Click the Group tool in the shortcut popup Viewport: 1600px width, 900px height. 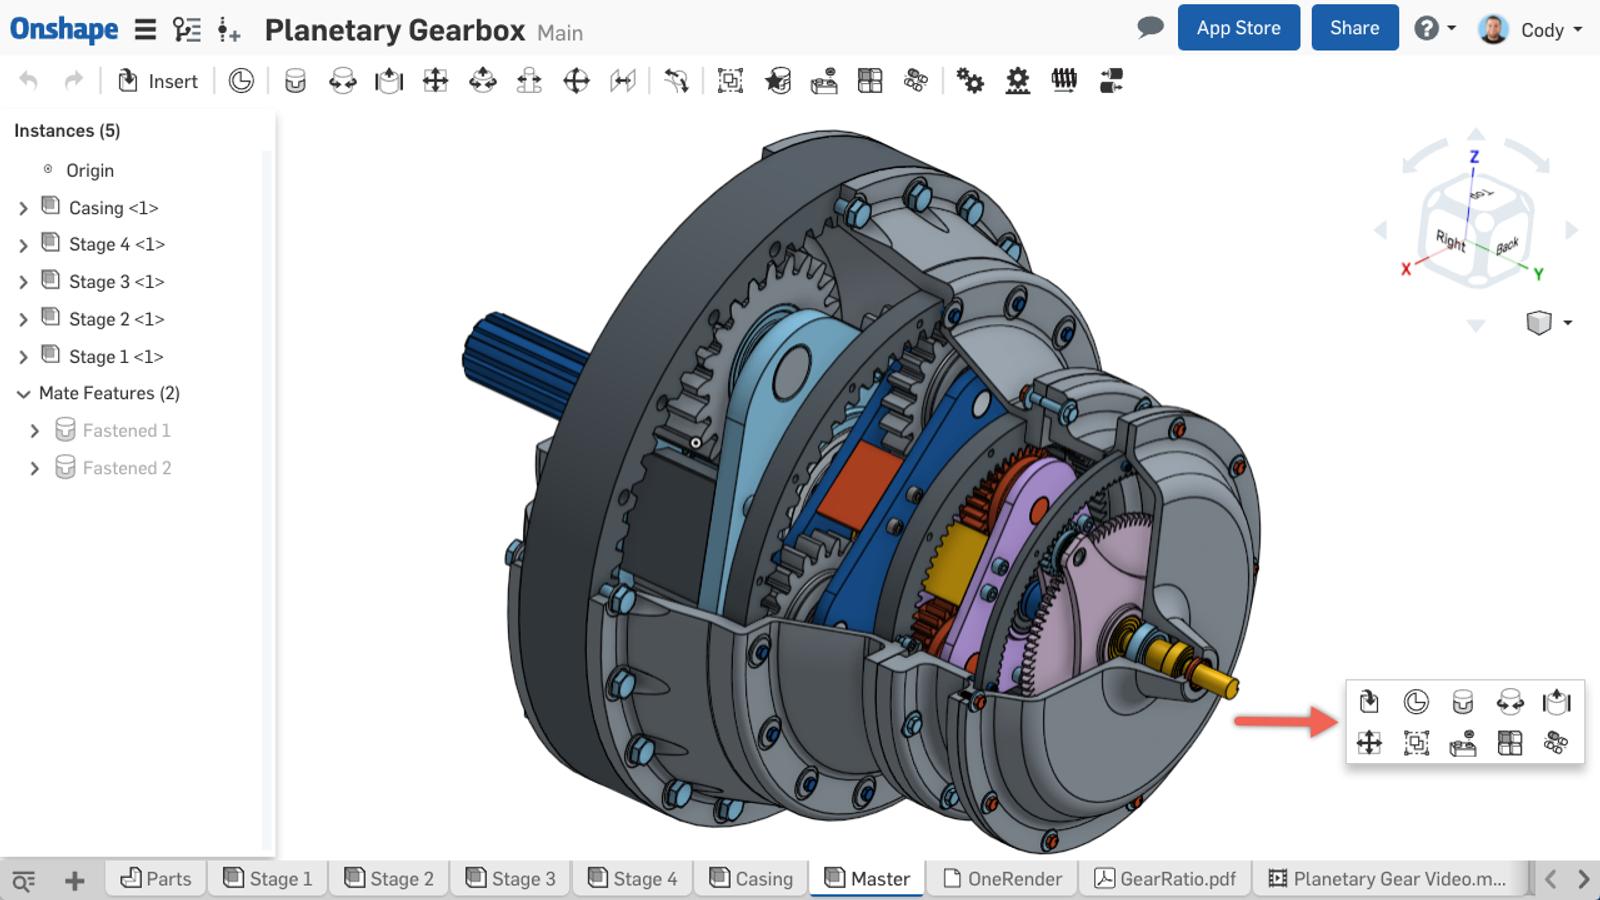pyautogui.click(x=1416, y=743)
